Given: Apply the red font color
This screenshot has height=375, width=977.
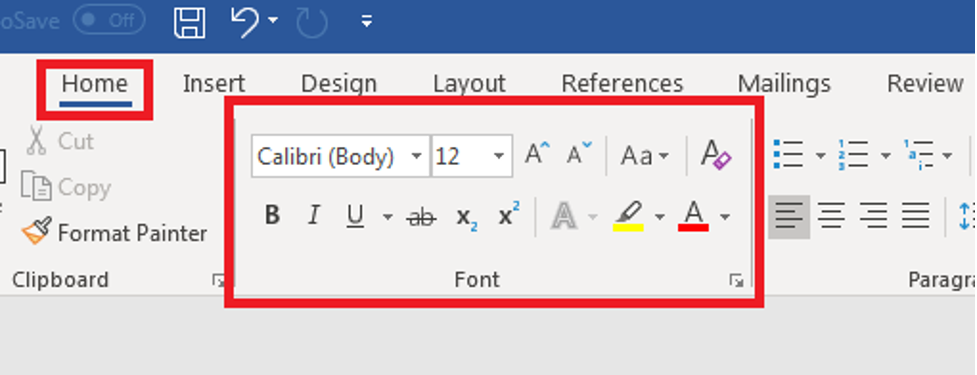Looking at the screenshot, I should click(x=693, y=217).
